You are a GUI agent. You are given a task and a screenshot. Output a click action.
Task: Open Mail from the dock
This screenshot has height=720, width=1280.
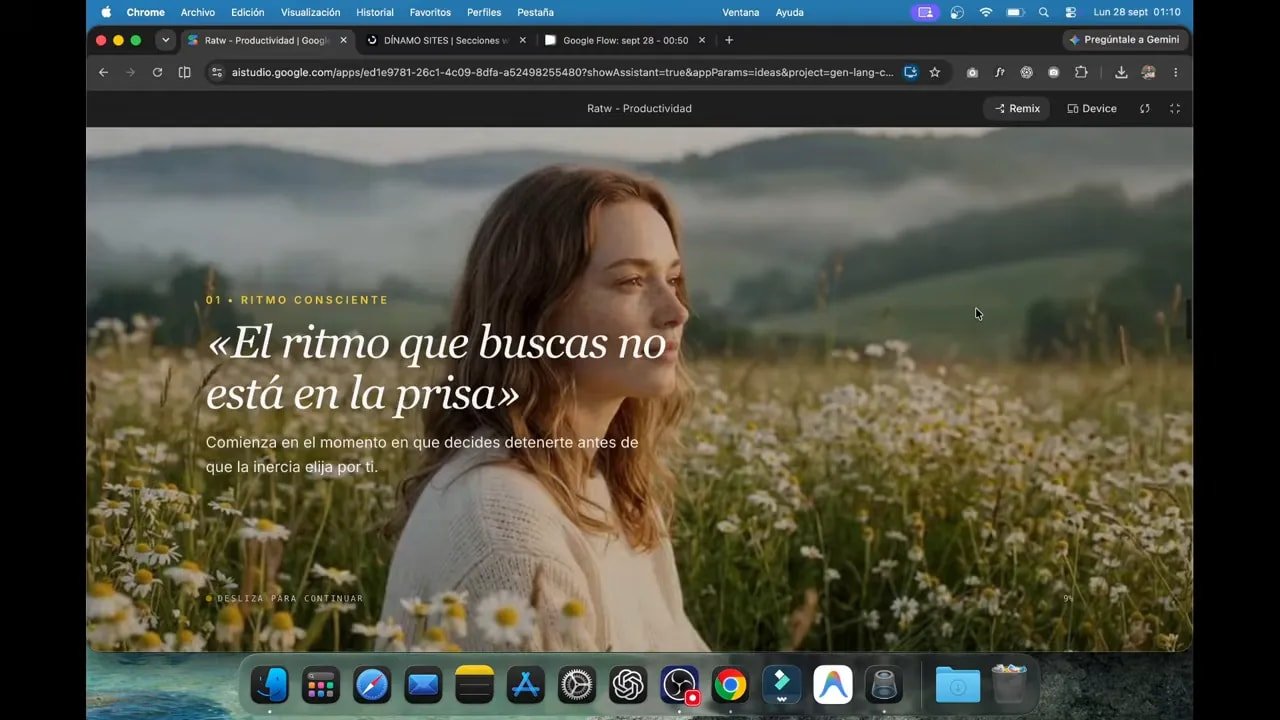[x=423, y=685]
